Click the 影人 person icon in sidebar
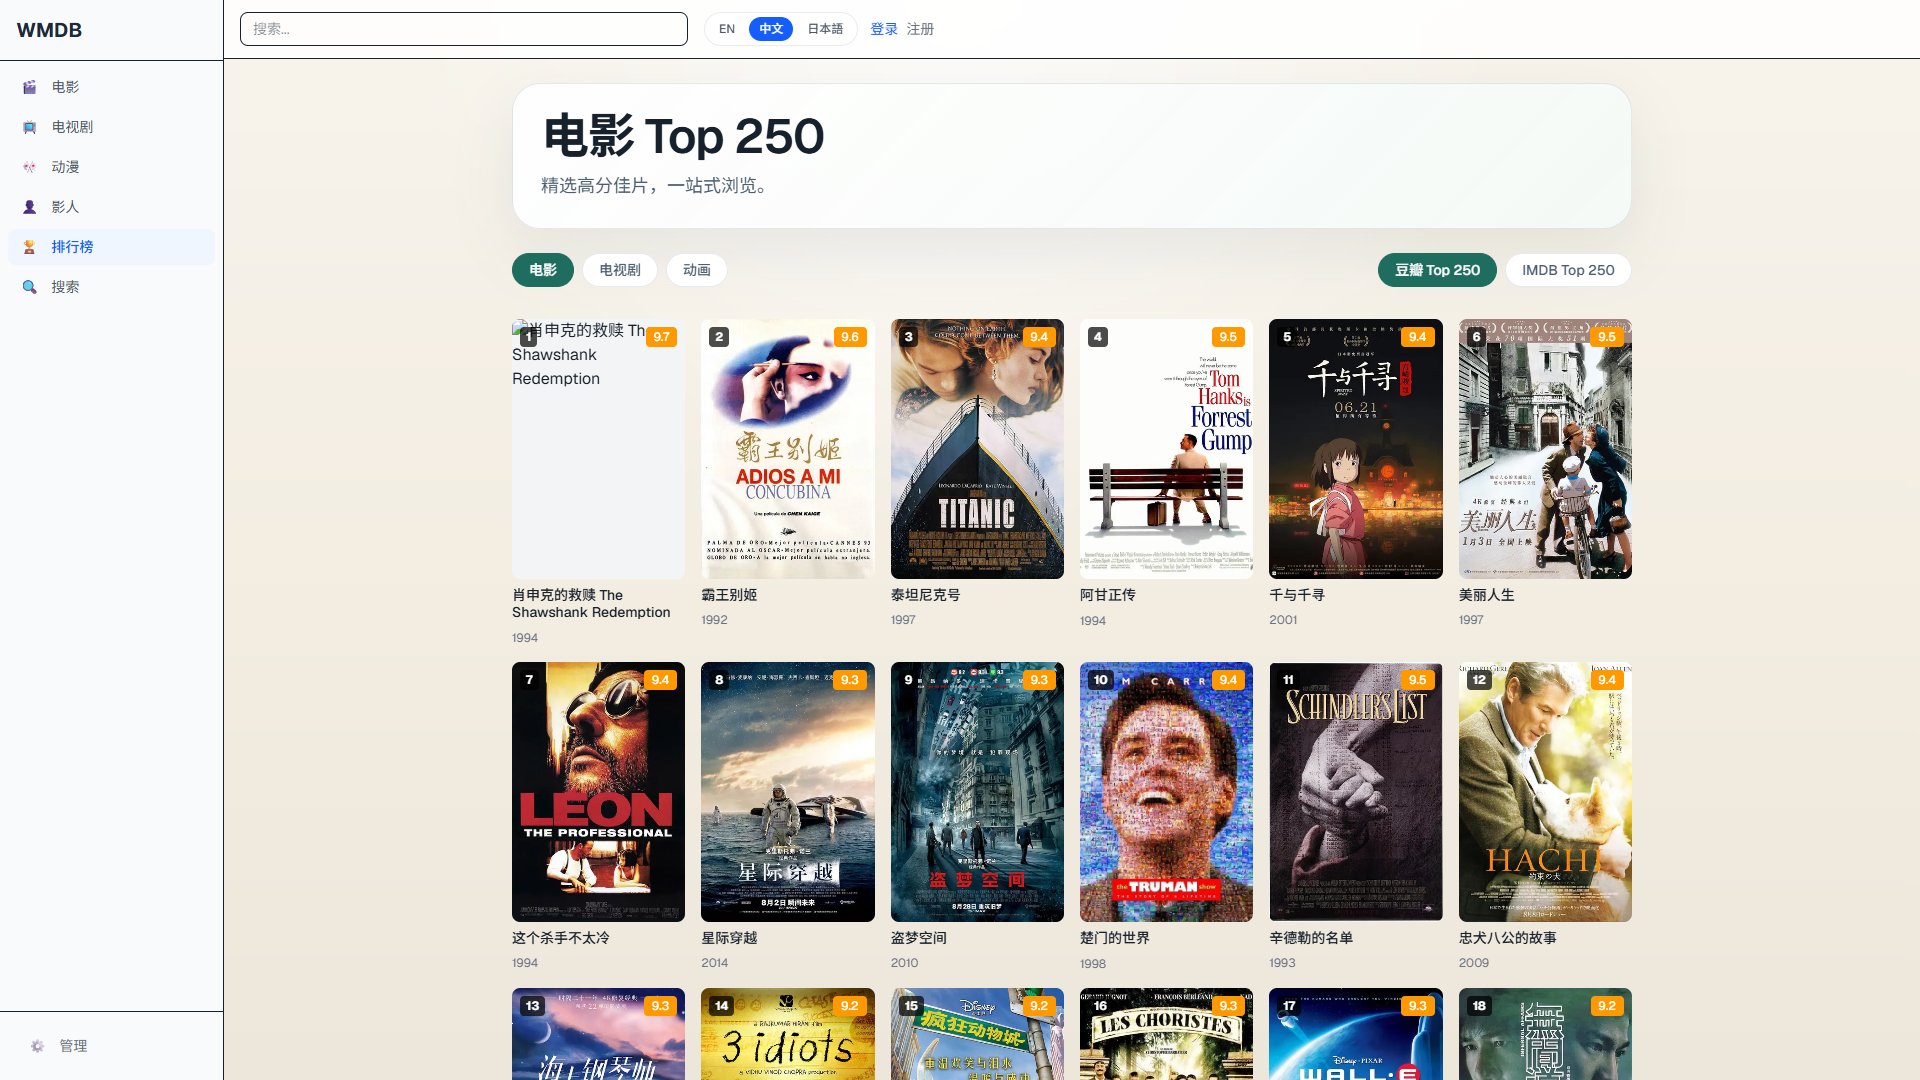1920x1080 pixels. (30, 207)
